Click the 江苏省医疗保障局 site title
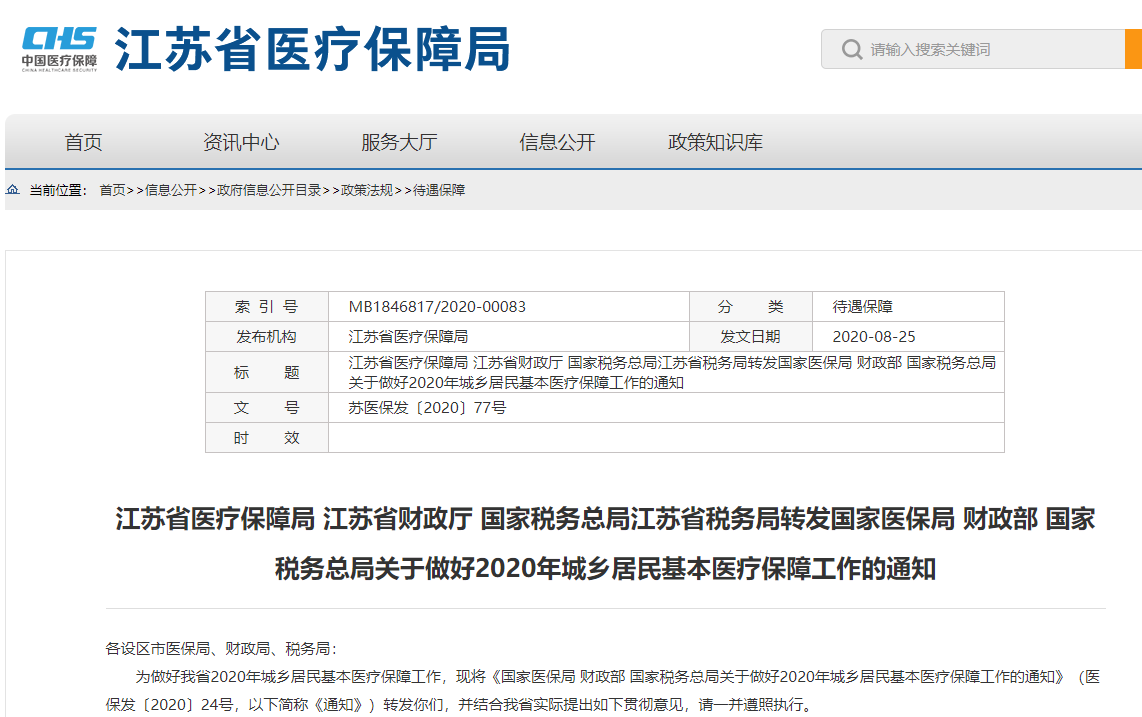The height and width of the screenshot is (717, 1142). point(312,50)
